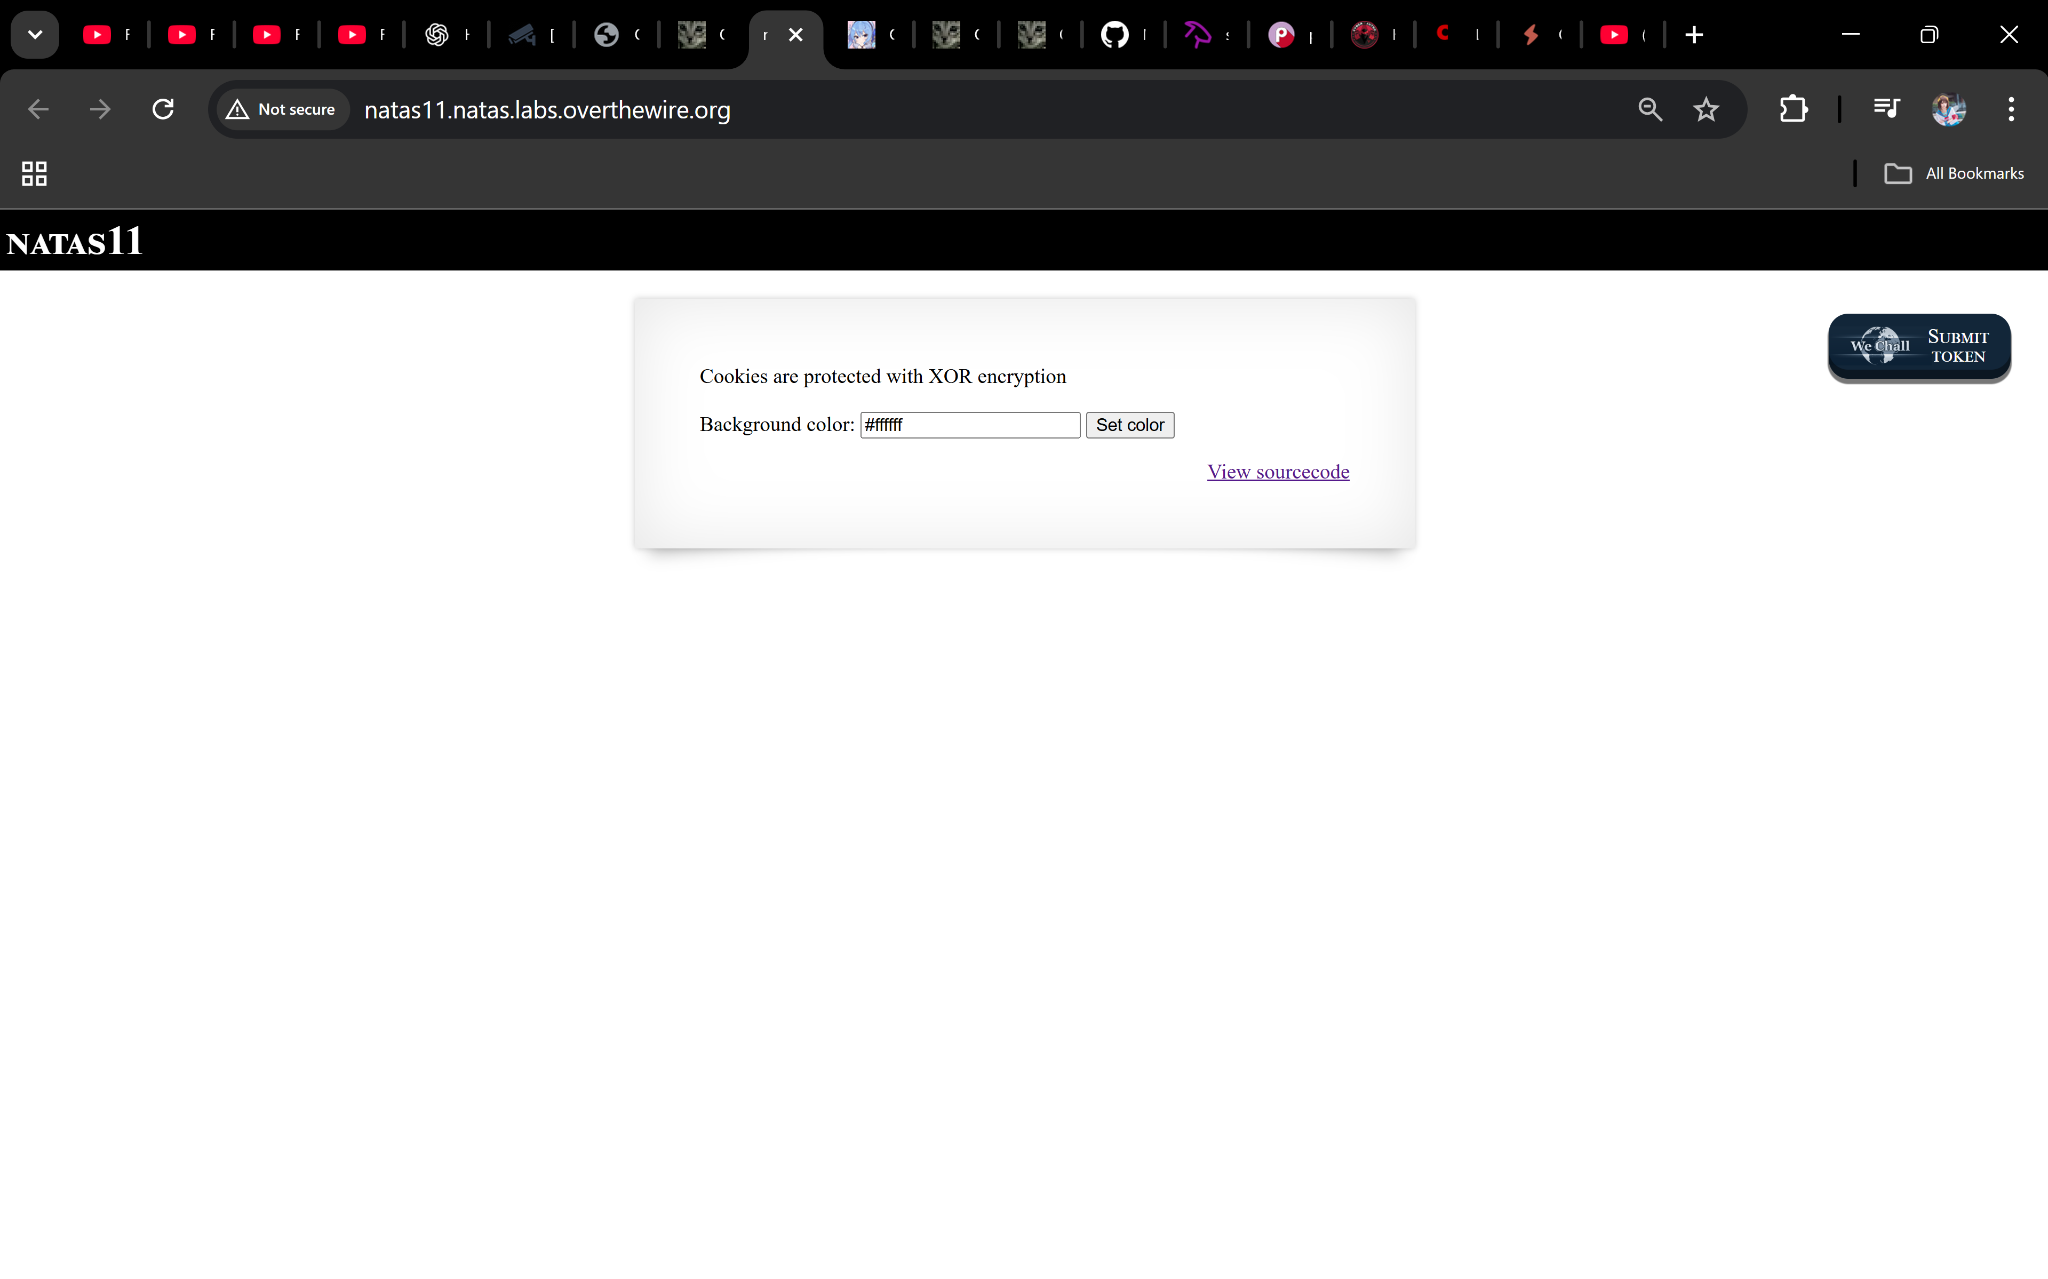Click the profile avatar icon
The image size is (2048, 1279).
[1948, 109]
